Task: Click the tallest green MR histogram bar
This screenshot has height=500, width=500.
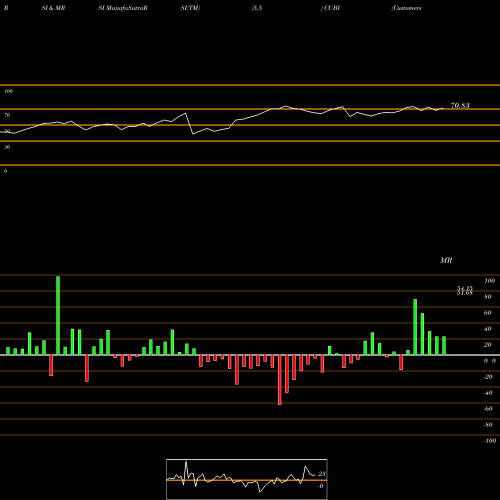Action: pyautogui.click(x=58, y=315)
